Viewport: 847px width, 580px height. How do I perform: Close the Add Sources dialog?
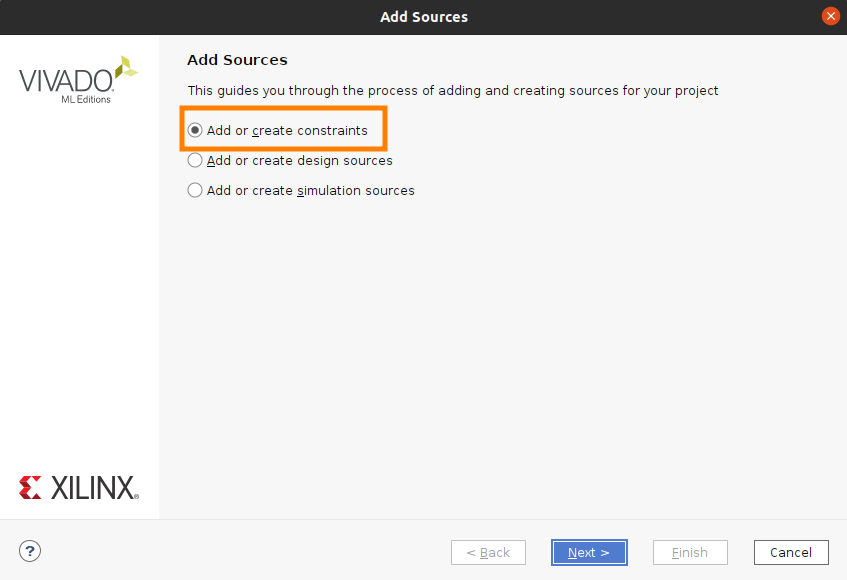tap(830, 16)
